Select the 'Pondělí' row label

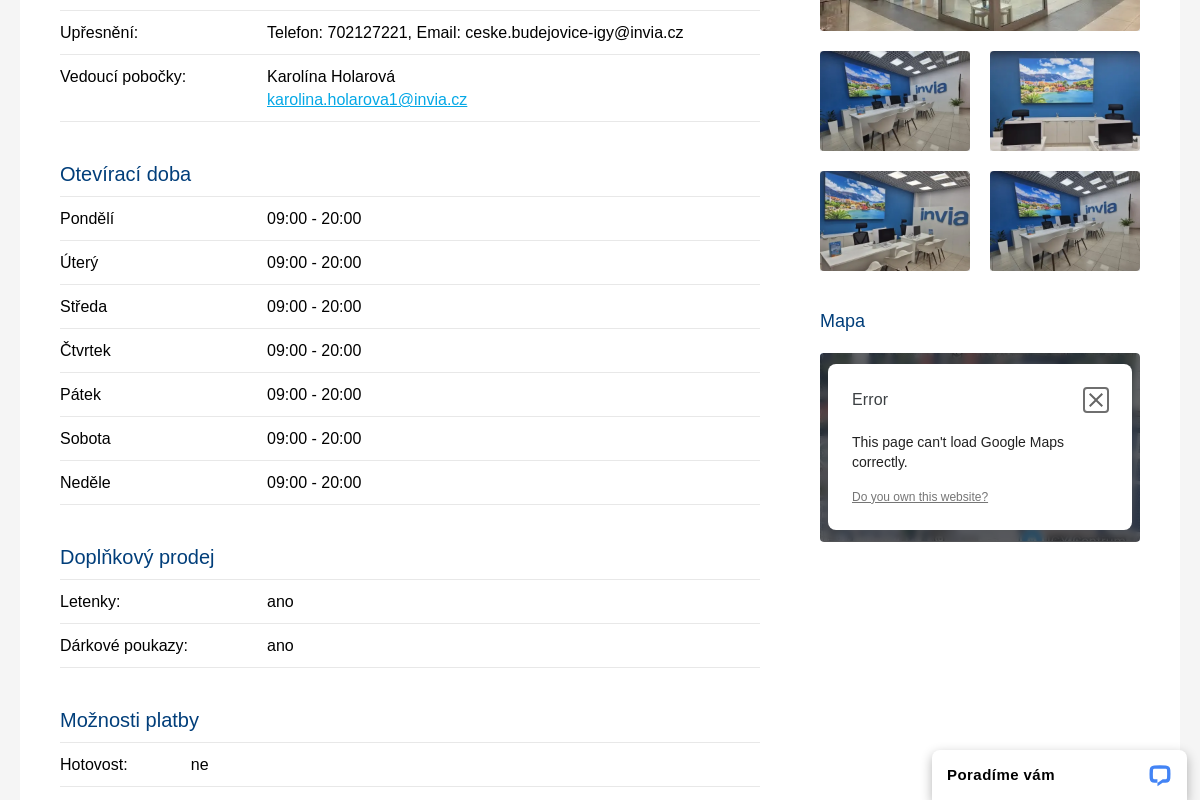click(87, 219)
